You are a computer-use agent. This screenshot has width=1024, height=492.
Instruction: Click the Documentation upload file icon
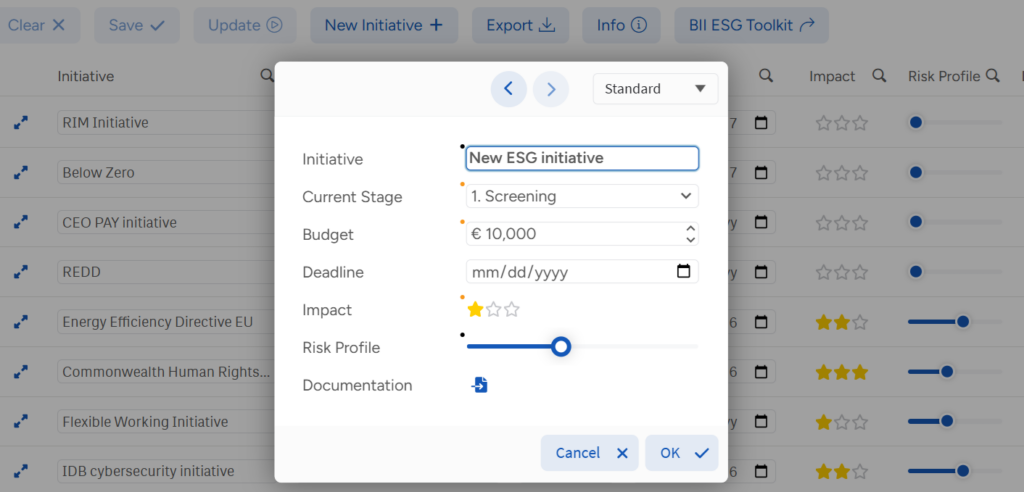click(480, 385)
